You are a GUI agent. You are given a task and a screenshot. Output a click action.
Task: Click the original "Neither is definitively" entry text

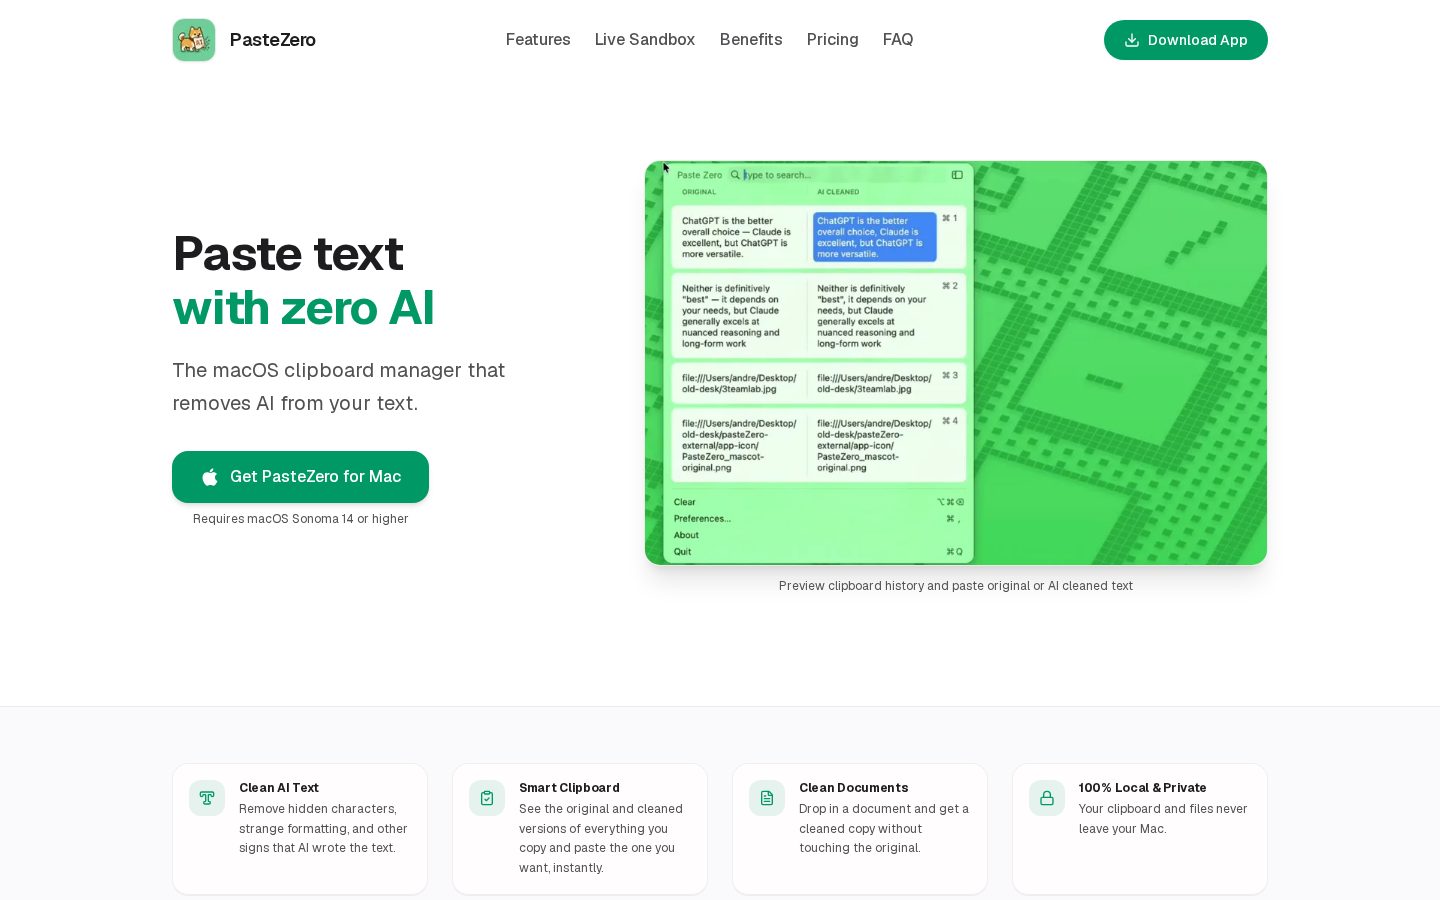[732, 316]
